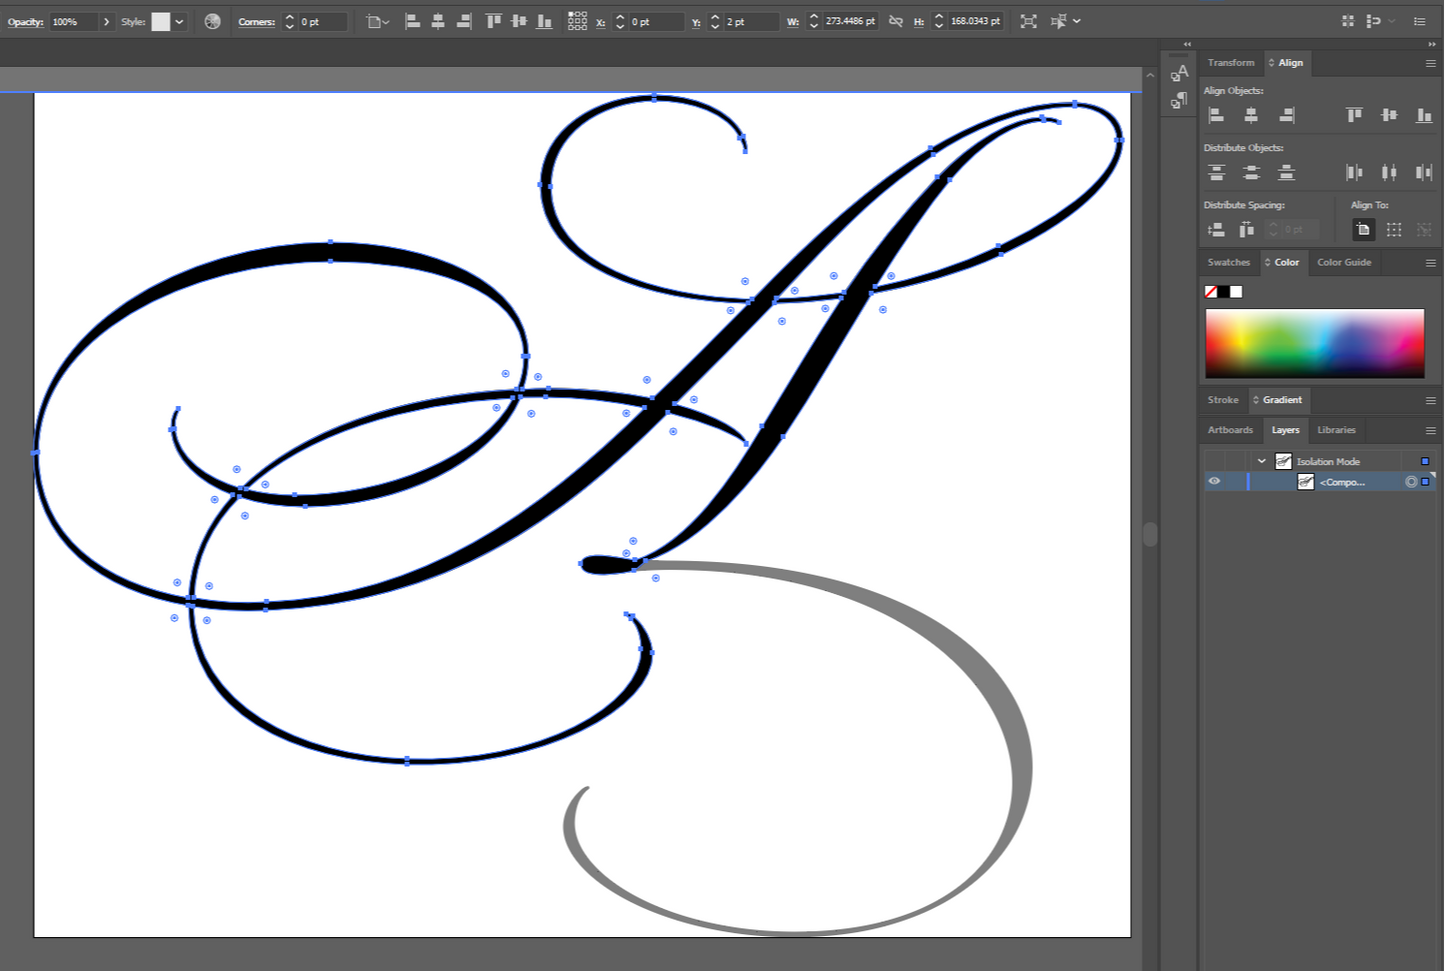Viewport: 1445px width, 971px height.
Task: Click the X: label in the control bar
Action: [600, 22]
